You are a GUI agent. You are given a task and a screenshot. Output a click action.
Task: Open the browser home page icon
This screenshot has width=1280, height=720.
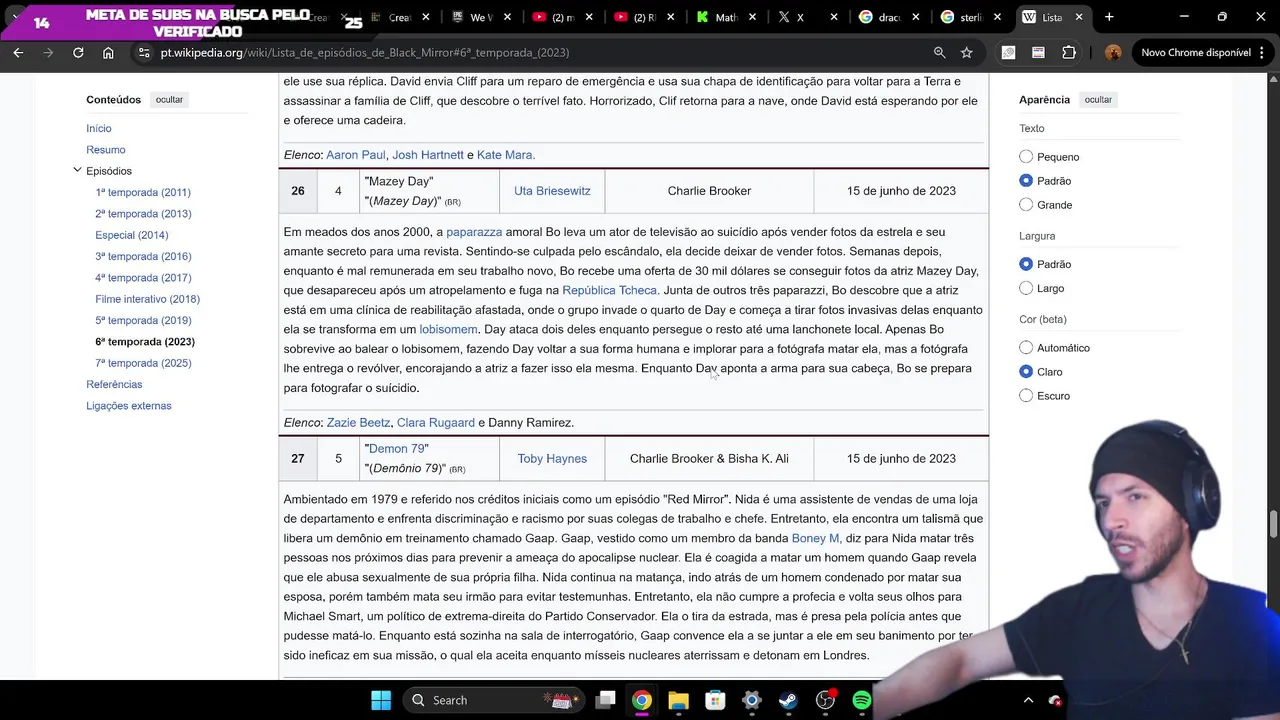108,52
